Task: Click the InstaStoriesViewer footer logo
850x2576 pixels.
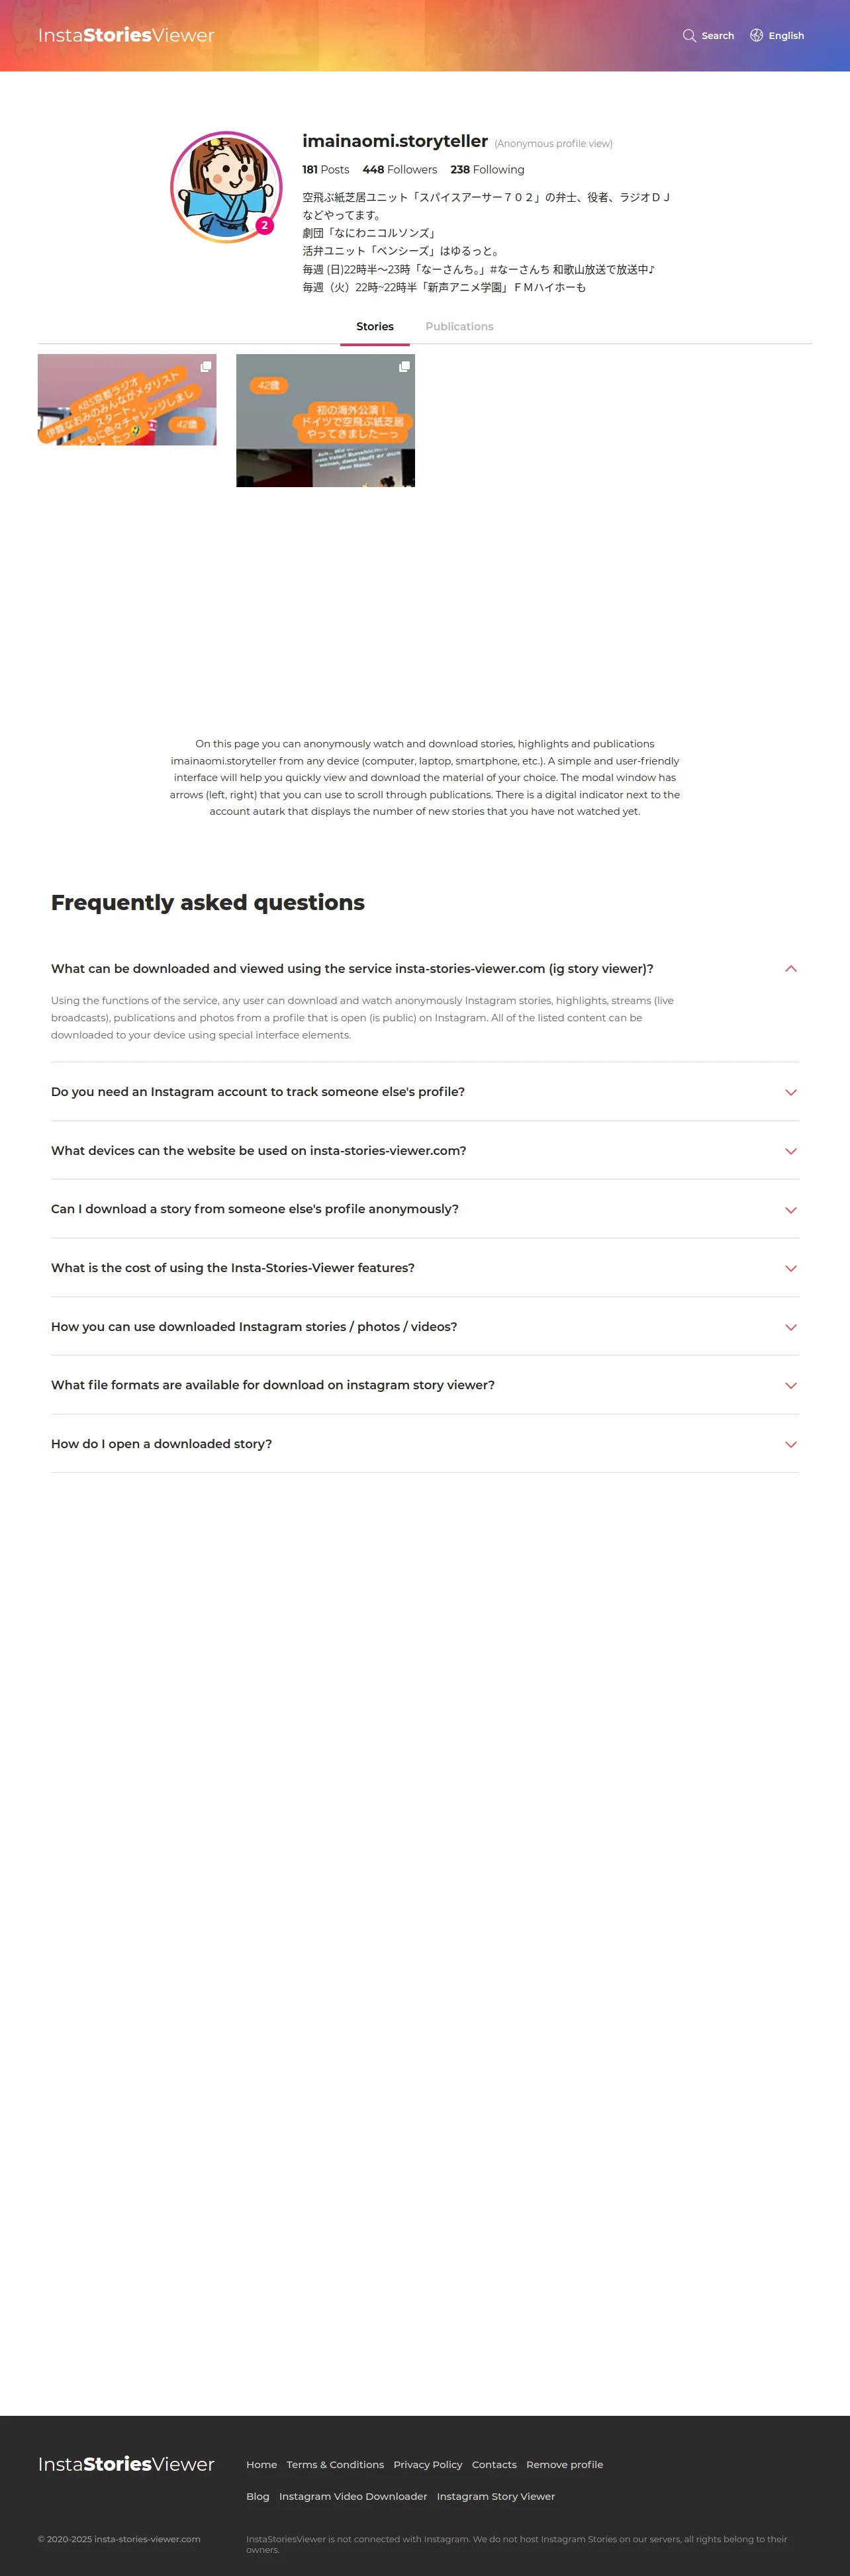Action: coord(126,2464)
